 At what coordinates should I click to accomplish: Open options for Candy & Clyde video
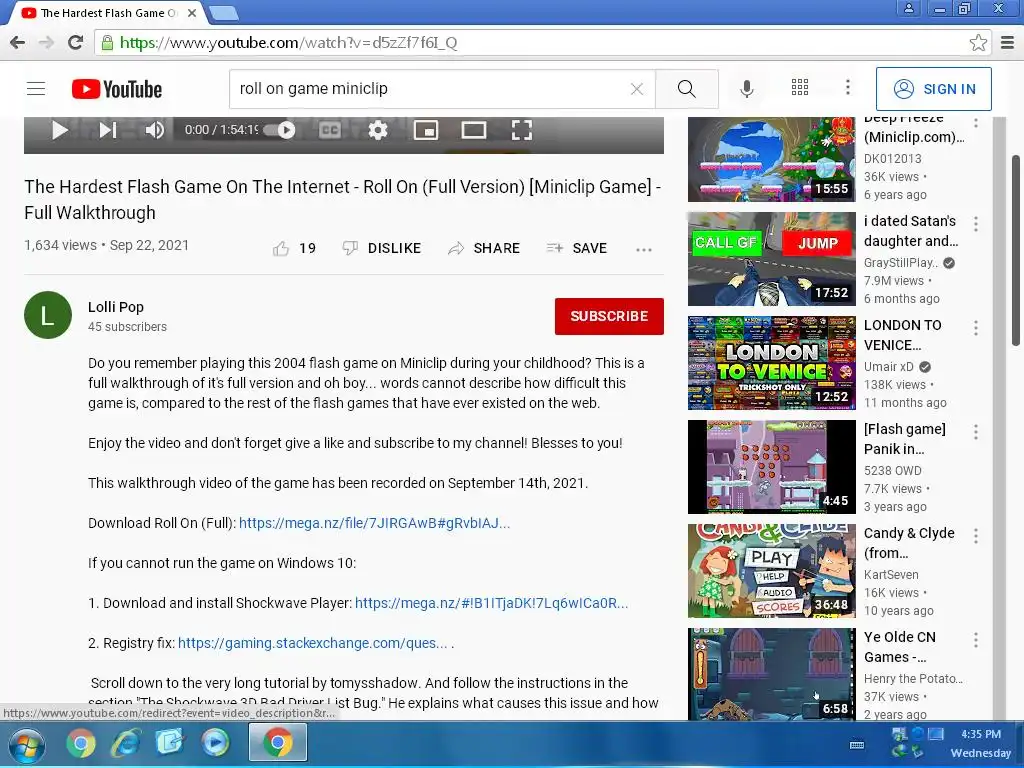[976, 536]
